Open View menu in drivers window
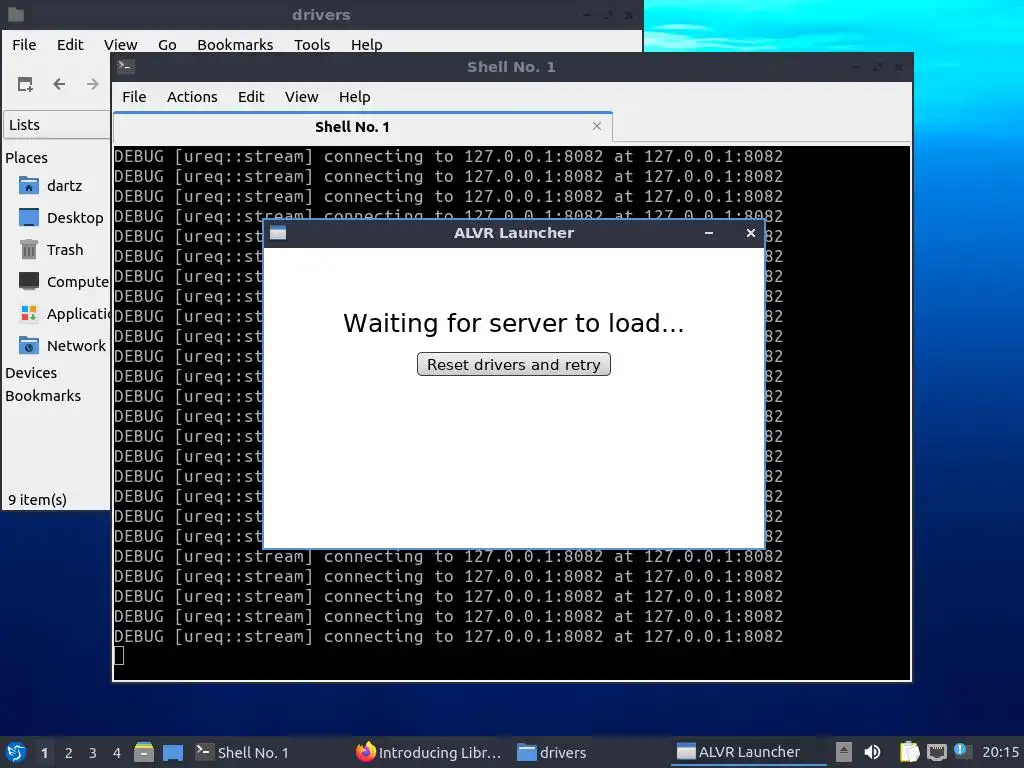The image size is (1024, 768). [120, 44]
